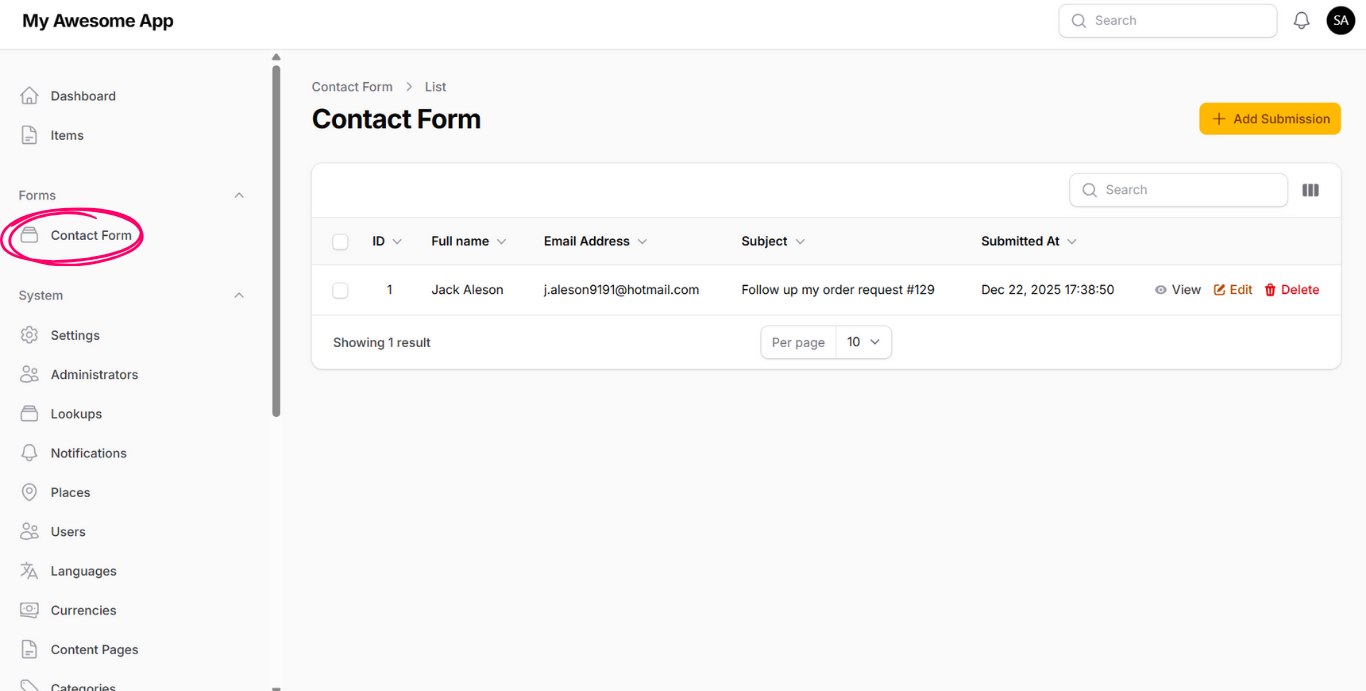Click the Add Submission button
Image resolution: width=1366 pixels, height=691 pixels.
click(1269, 119)
